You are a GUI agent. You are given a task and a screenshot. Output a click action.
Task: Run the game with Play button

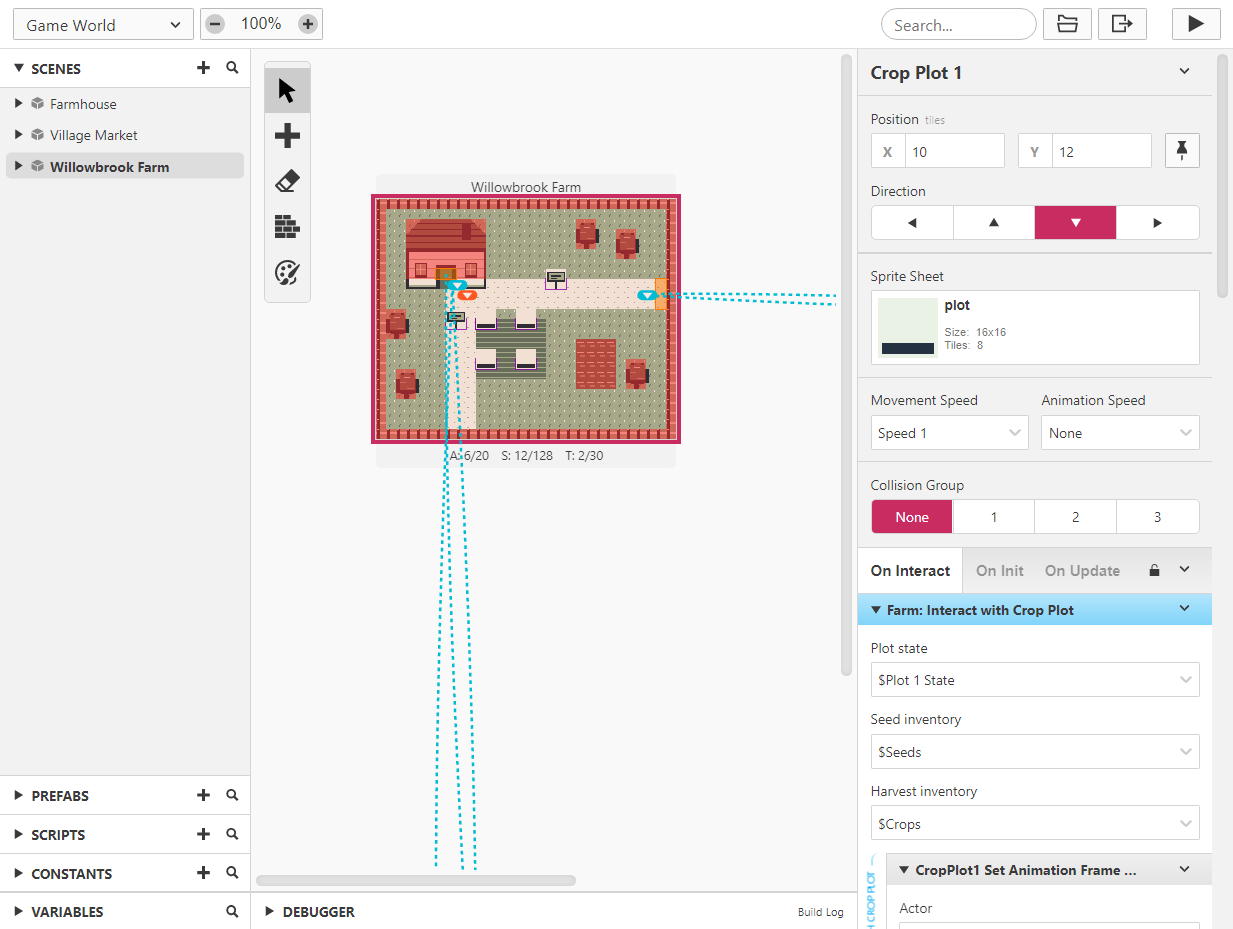pos(1196,24)
